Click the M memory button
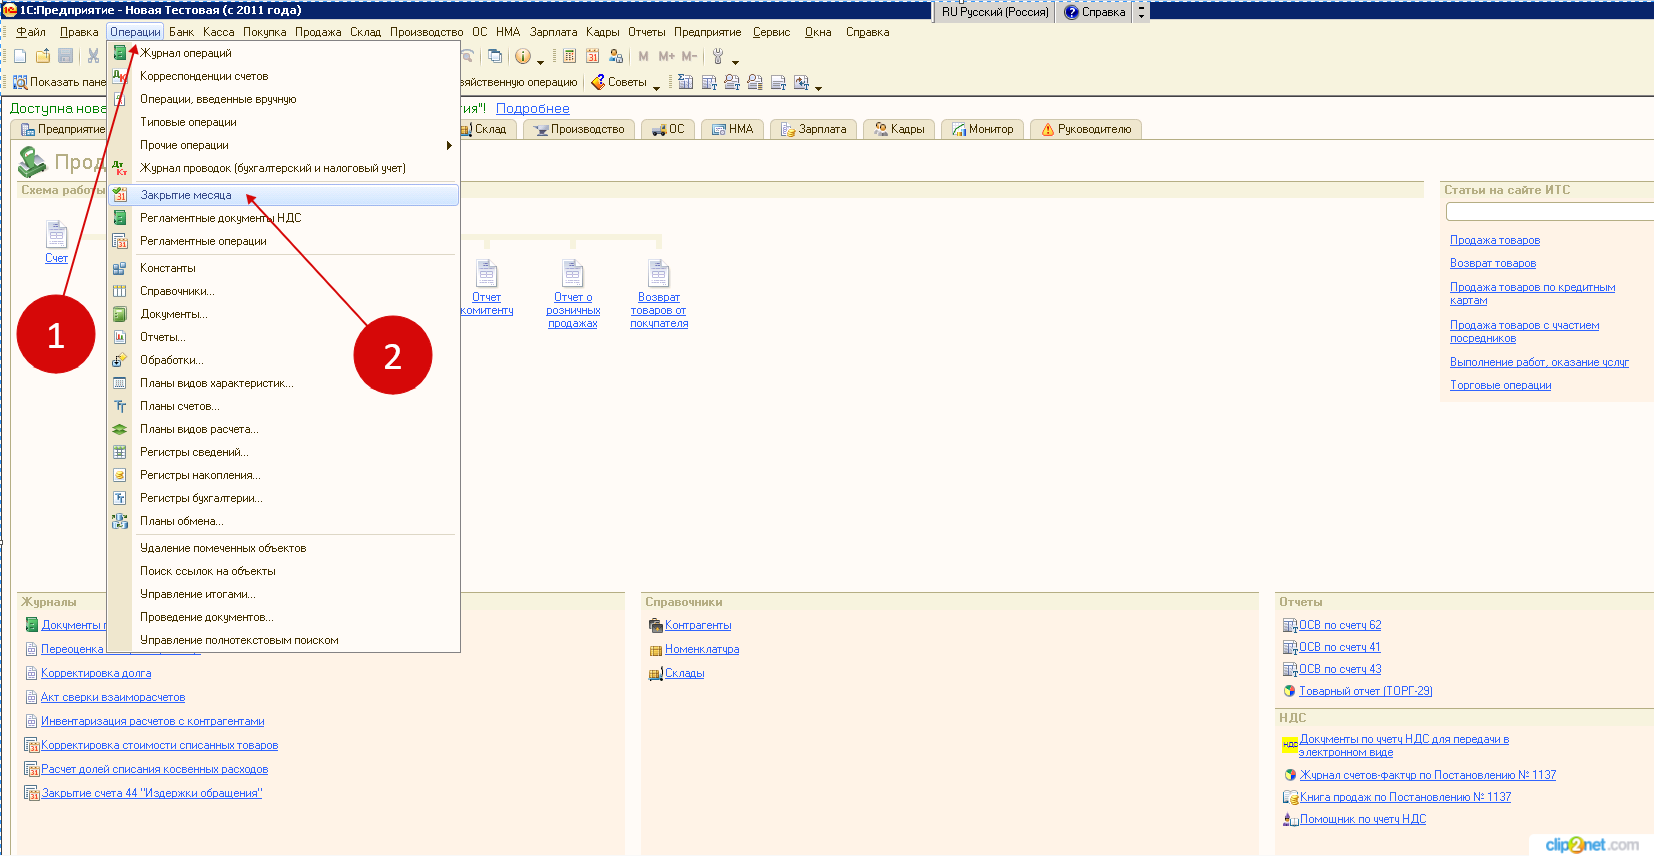Screen dimensions: 1654x856 [643, 56]
